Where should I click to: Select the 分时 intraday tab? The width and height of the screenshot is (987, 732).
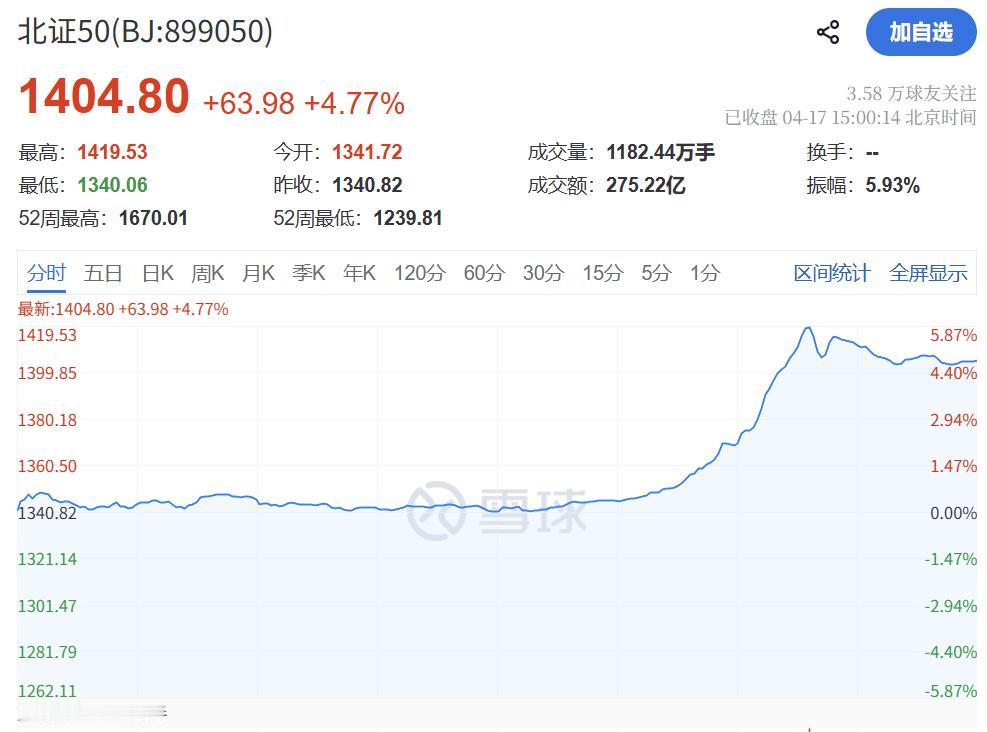47,272
